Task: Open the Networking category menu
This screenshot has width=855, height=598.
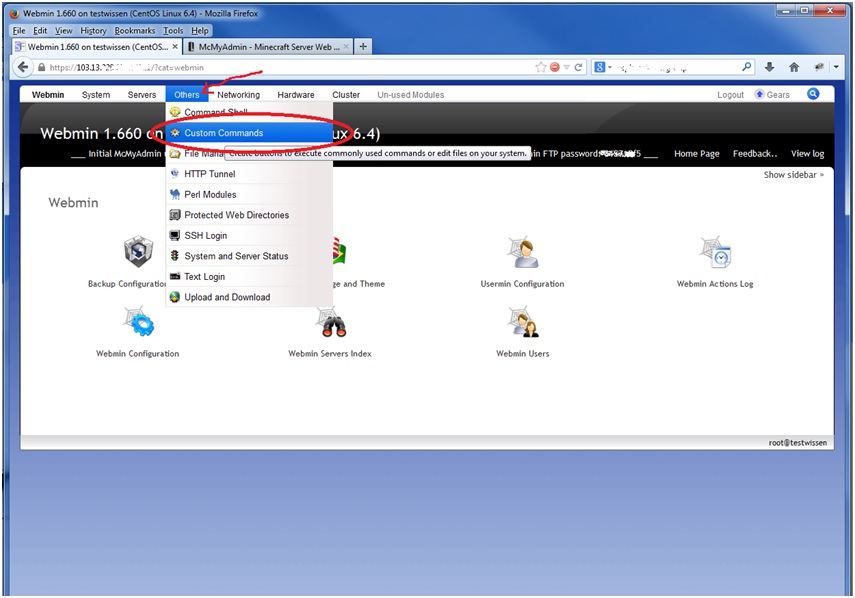Action: coord(238,95)
